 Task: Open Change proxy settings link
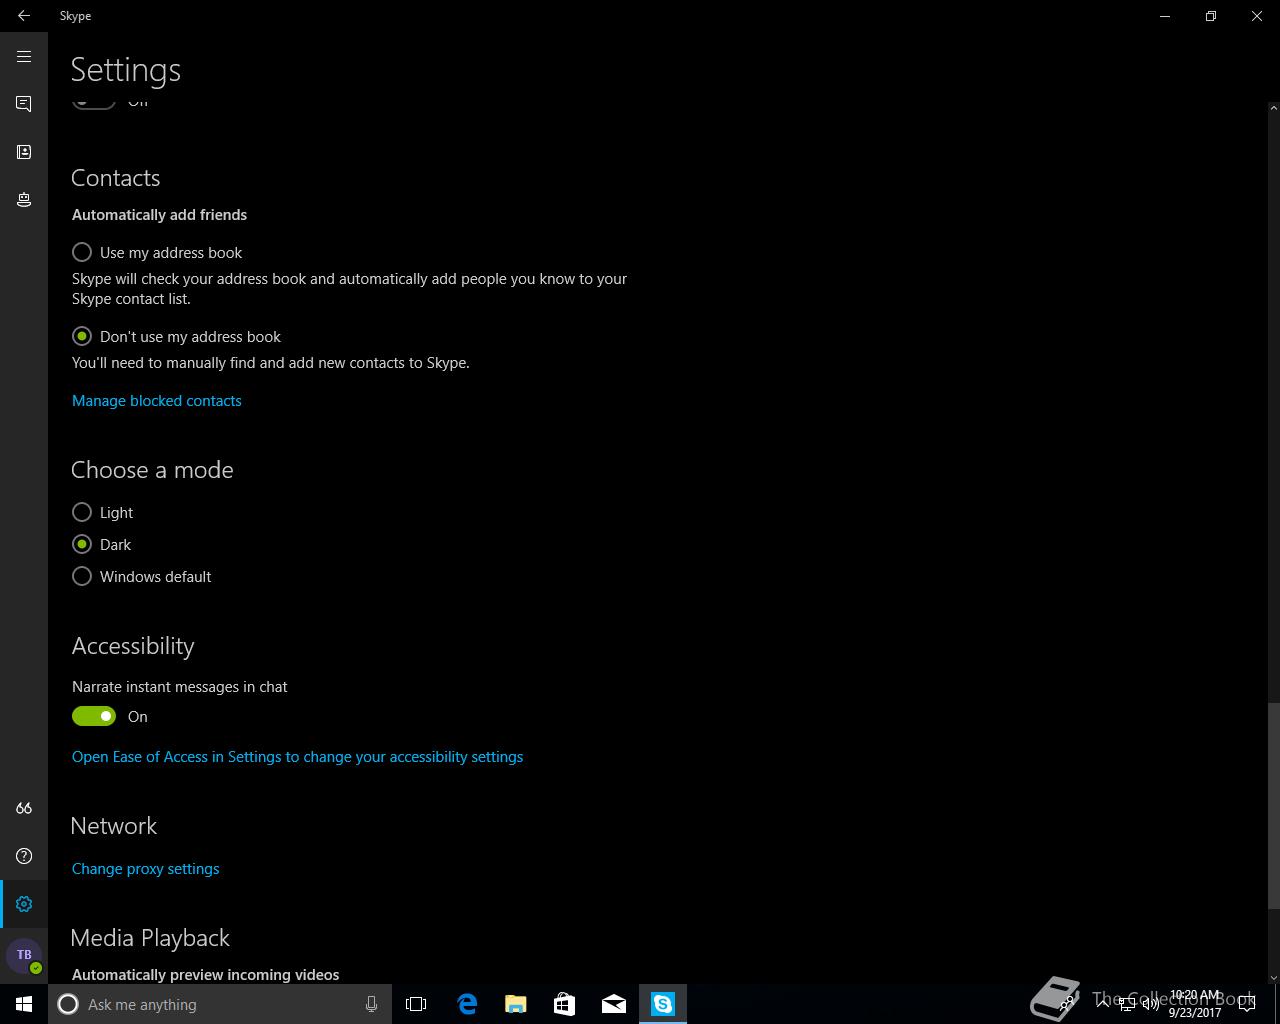click(x=145, y=869)
